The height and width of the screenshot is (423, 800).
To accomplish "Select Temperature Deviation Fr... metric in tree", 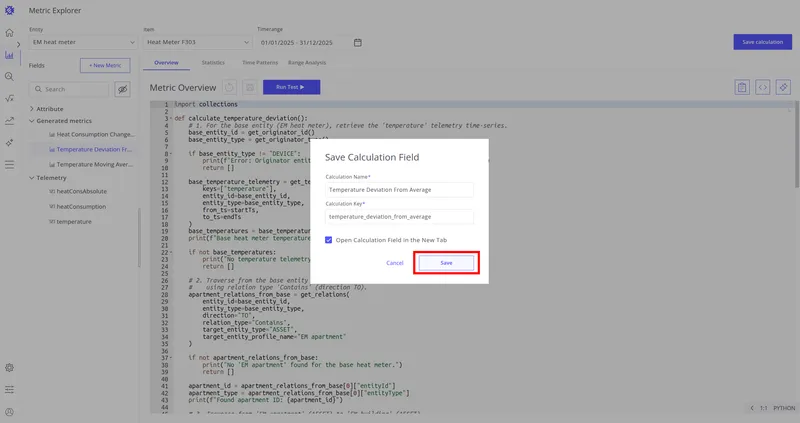I will pos(94,150).
